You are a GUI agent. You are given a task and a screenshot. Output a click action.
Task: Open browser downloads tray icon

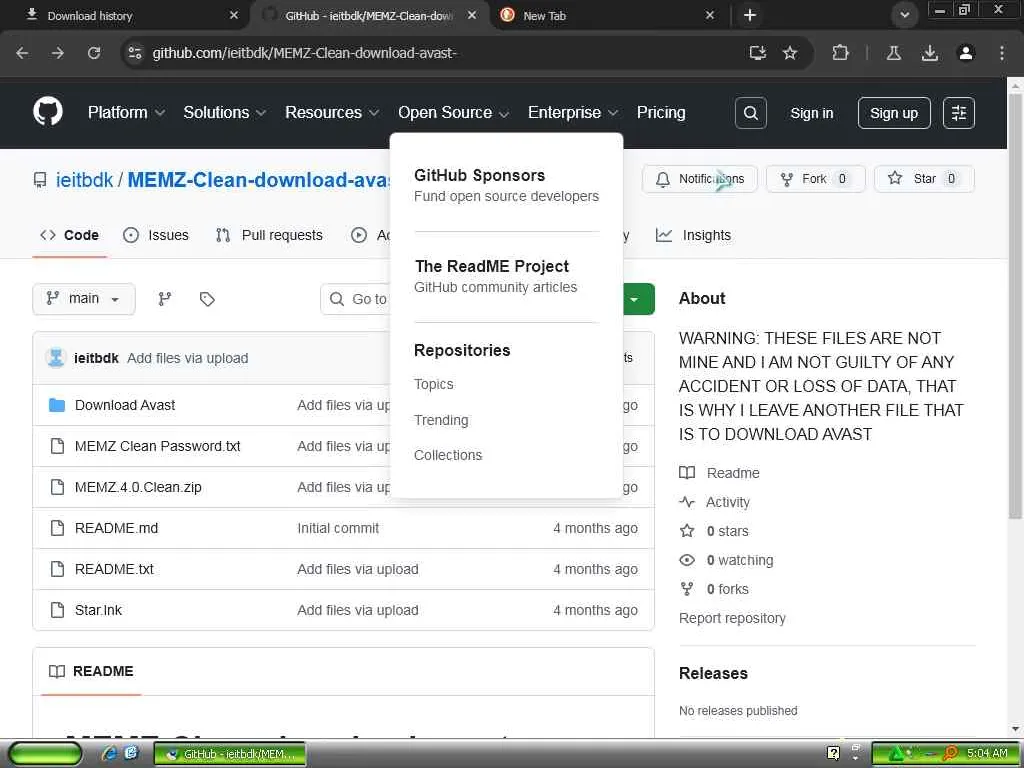(929, 53)
